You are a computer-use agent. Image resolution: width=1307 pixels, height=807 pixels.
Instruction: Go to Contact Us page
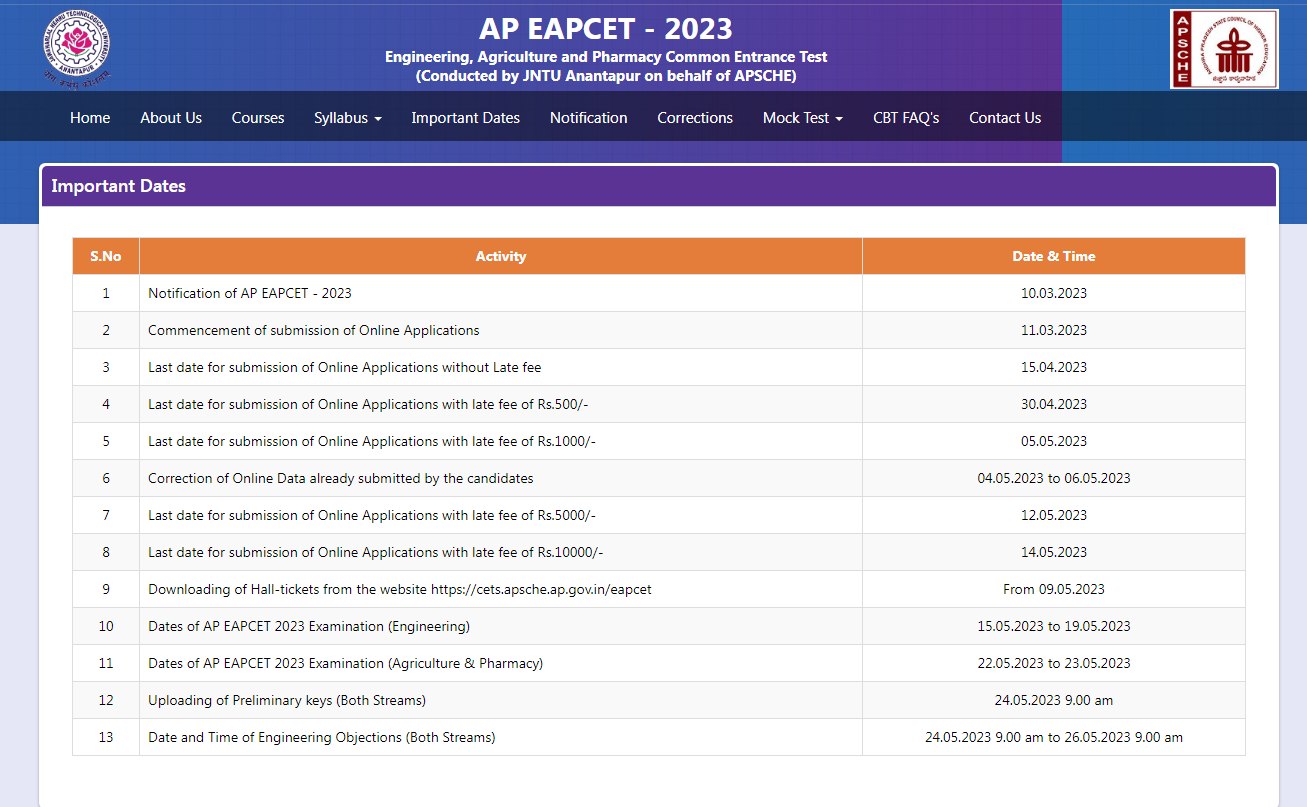(x=1005, y=117)
